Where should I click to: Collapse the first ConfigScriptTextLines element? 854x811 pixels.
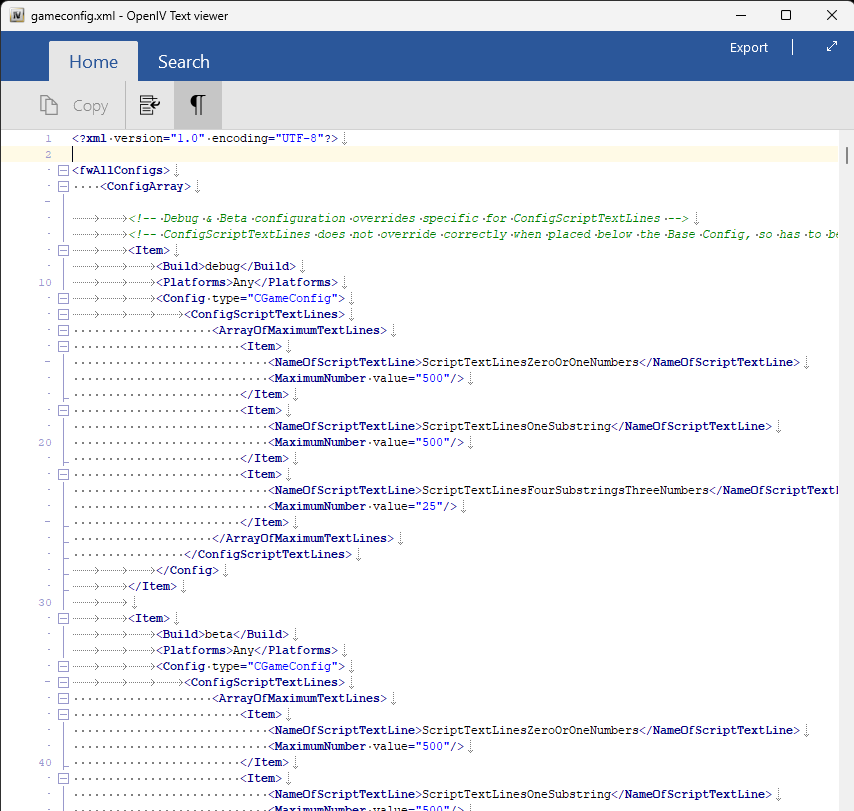pos(63,314)
